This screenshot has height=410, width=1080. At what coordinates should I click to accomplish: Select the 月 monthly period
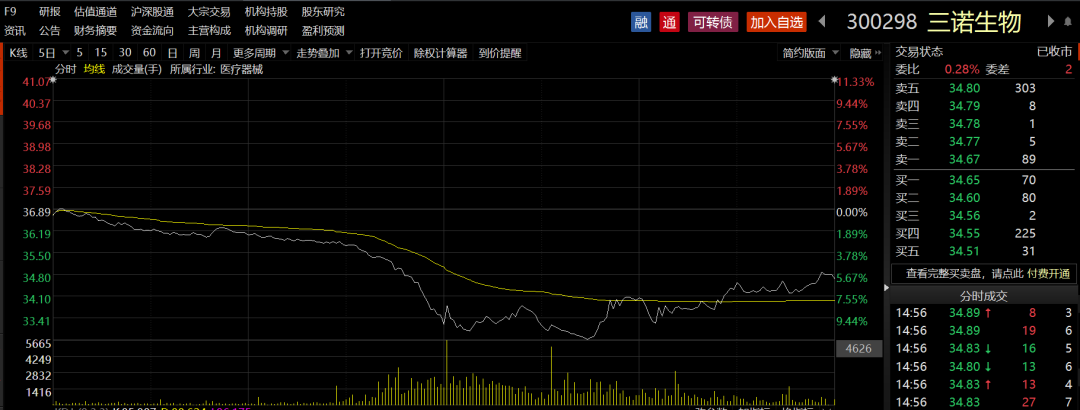(216, 53)
